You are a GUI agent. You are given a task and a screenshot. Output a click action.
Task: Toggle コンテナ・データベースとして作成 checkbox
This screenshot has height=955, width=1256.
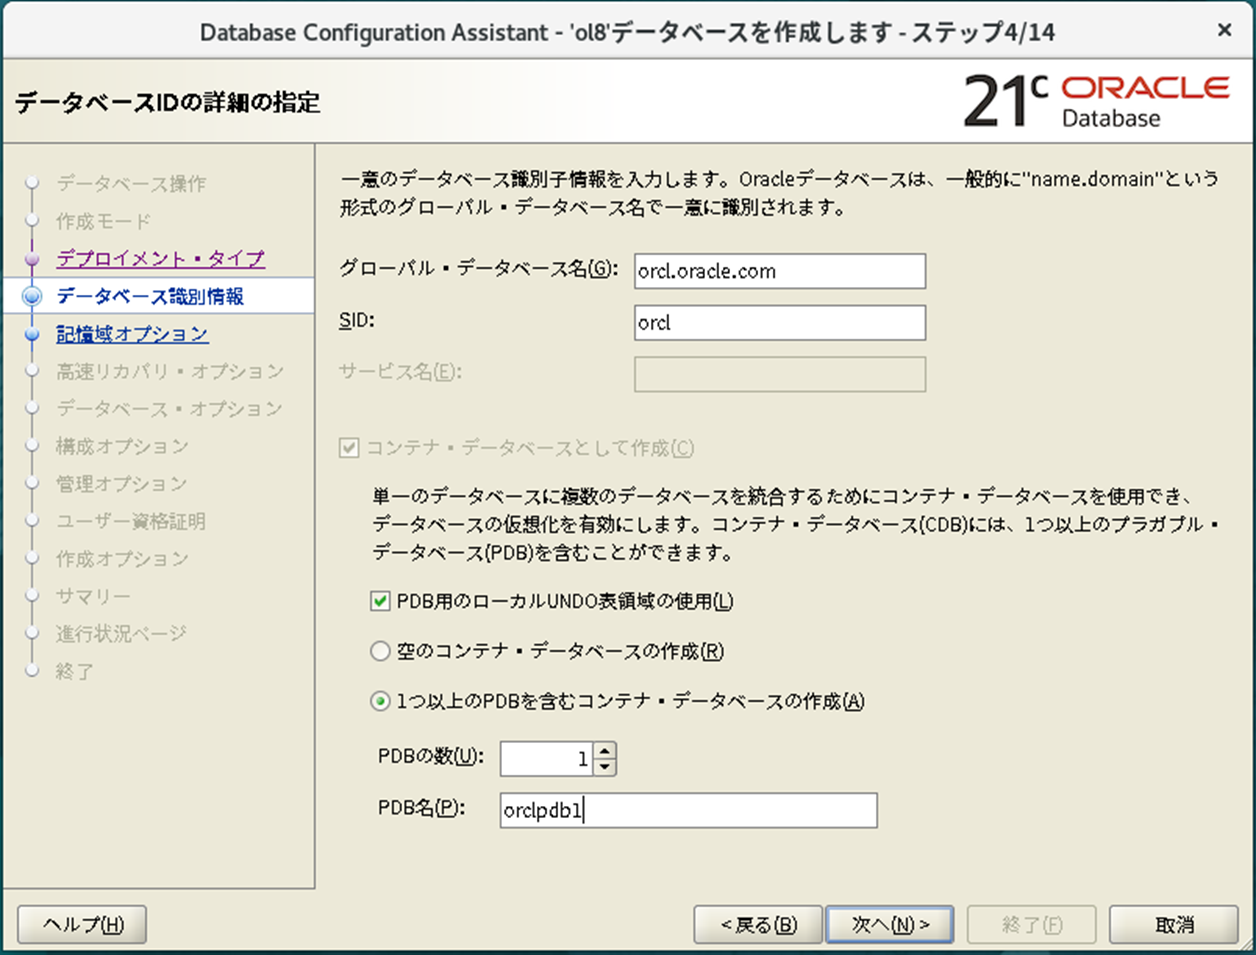(x=349, y=448)
